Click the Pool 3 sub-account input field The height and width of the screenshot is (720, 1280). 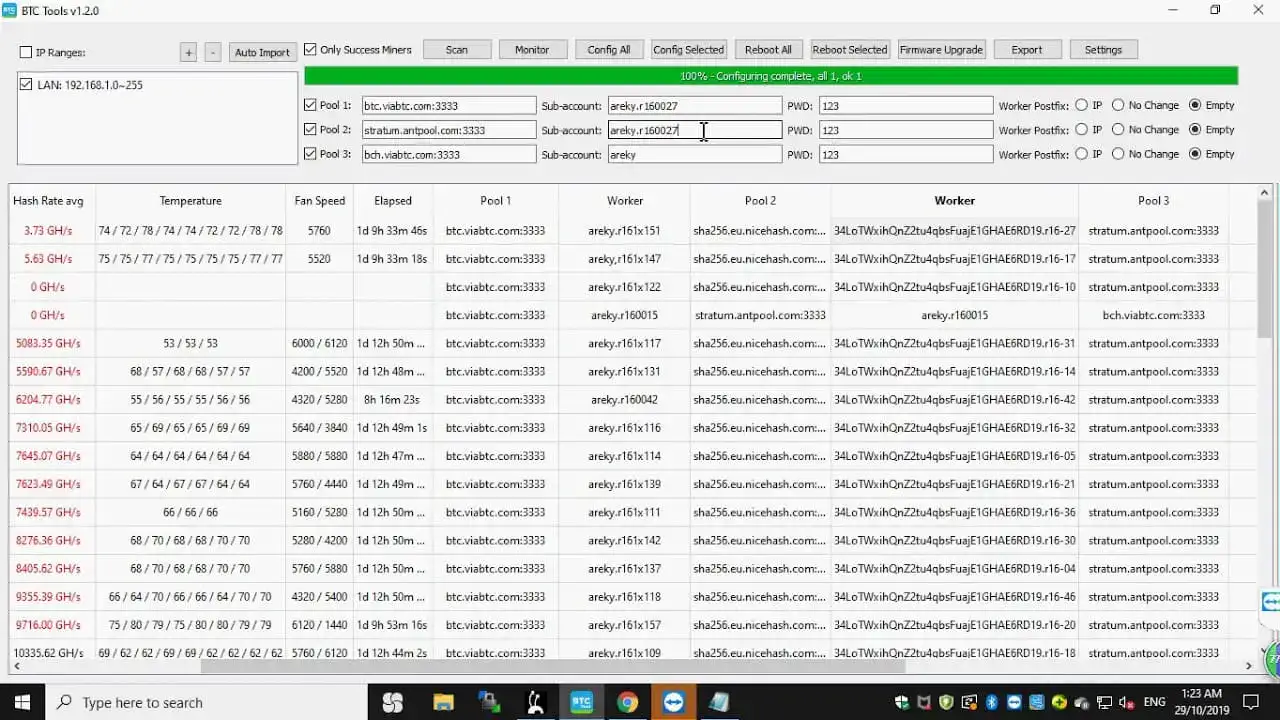(x=694, y=154)
